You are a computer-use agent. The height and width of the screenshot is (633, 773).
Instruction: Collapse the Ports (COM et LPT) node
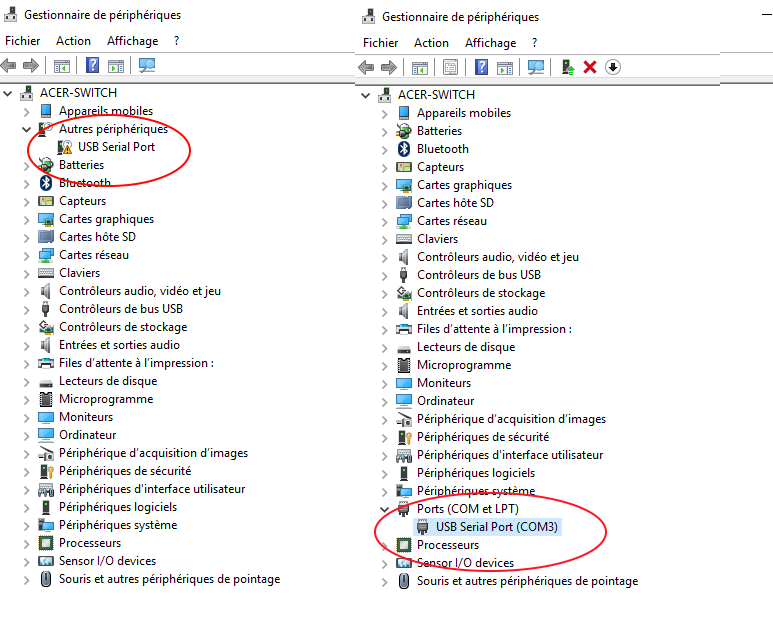[384, 509]
